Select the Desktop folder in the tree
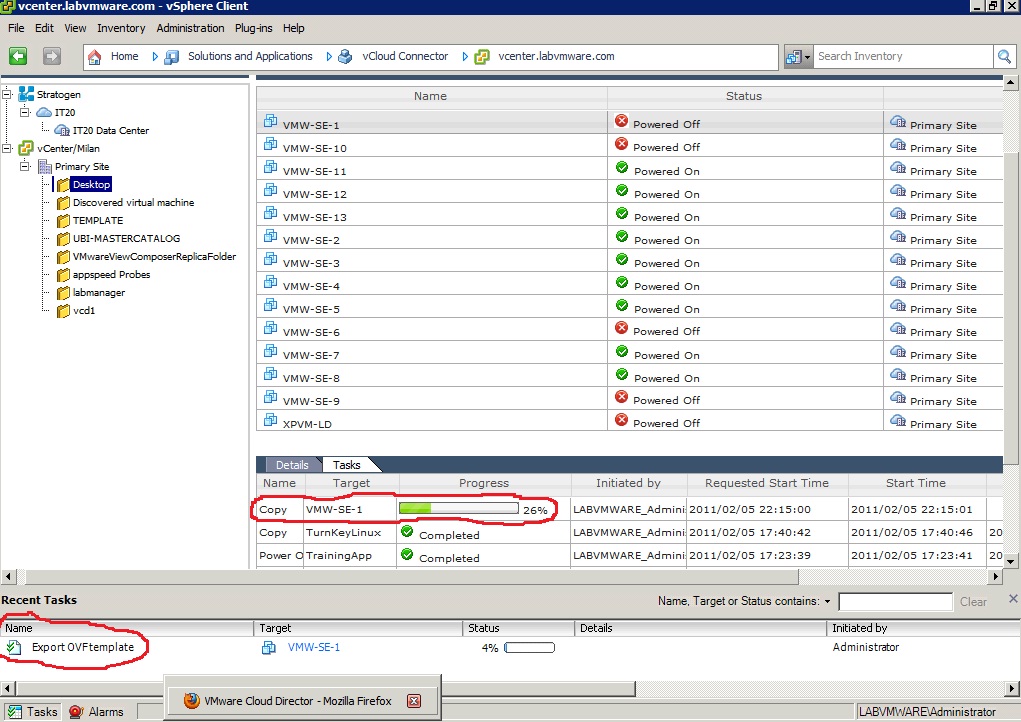The image size is (1021, 722). tap(92, 184)
